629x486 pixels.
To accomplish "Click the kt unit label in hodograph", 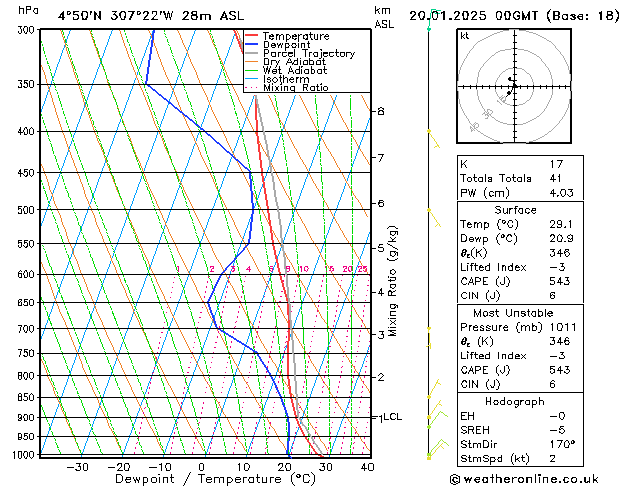I will tap(465, 36).
